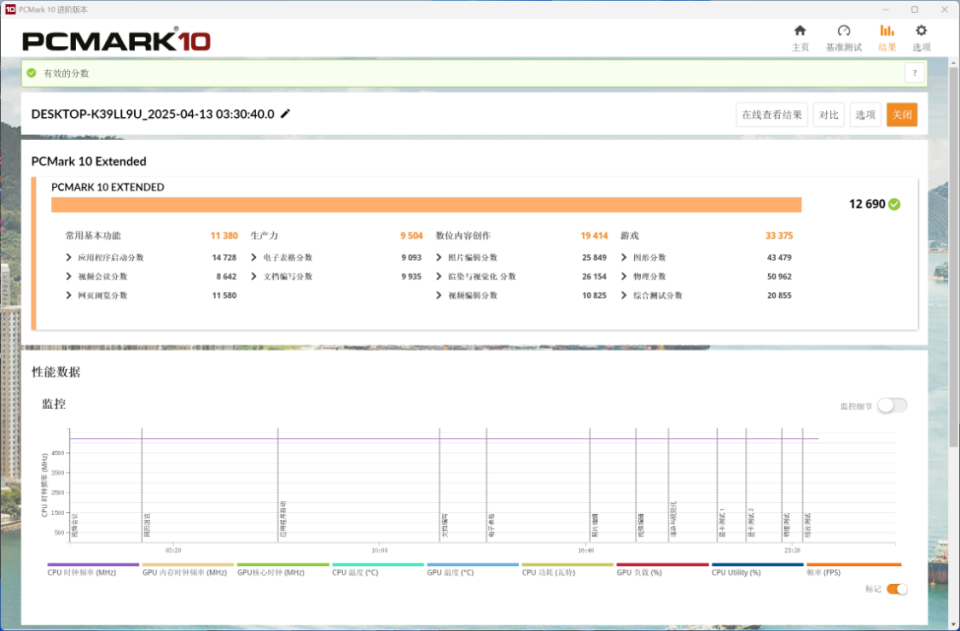The height and width of the screenshot is (631, 960).
Task: Click the 选项 button beside 对比
Action: tap(865, 114)
